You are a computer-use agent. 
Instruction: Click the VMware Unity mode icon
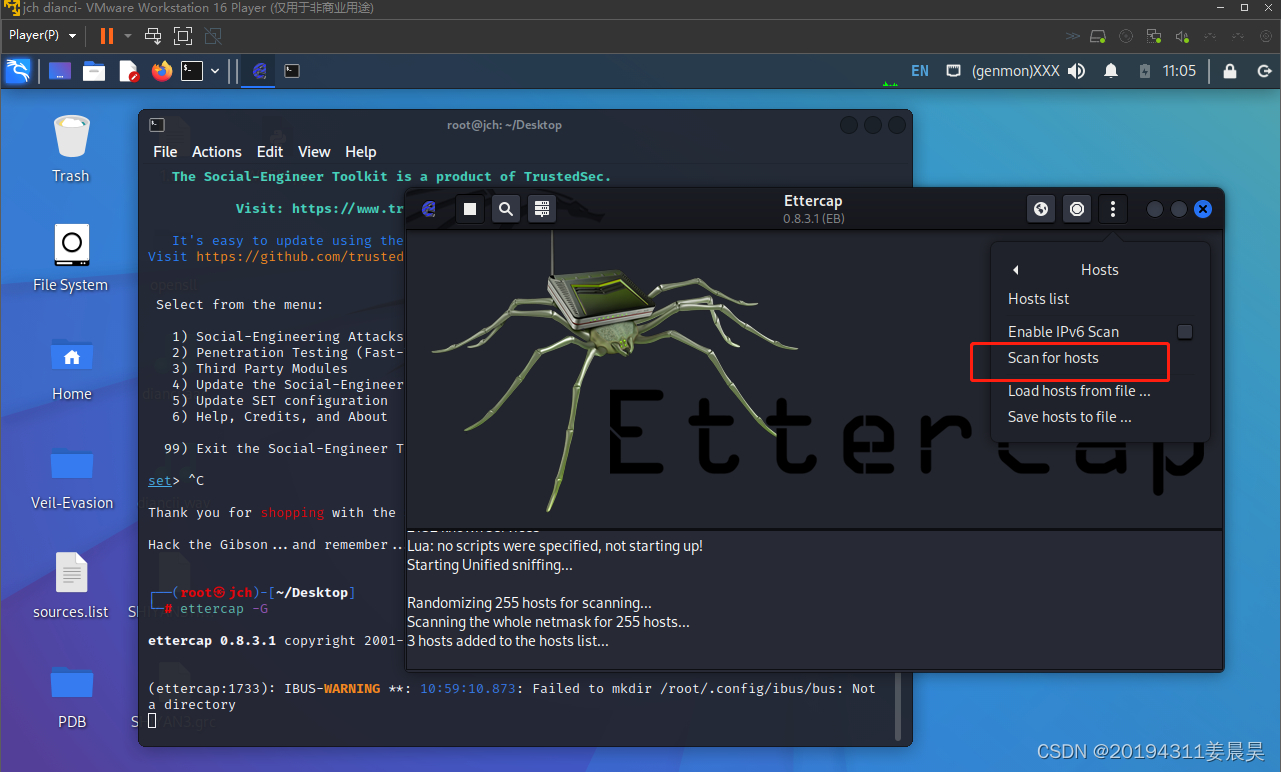pyautogui.click(x=213, y=36)
